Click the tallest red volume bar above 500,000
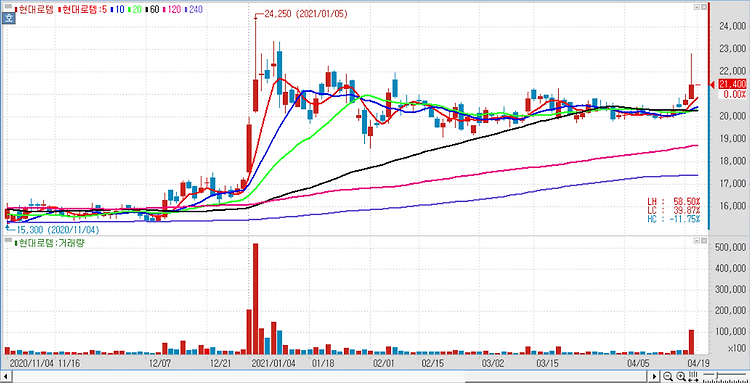This screenshot has width=750, height=383. [x=255, y=299]
